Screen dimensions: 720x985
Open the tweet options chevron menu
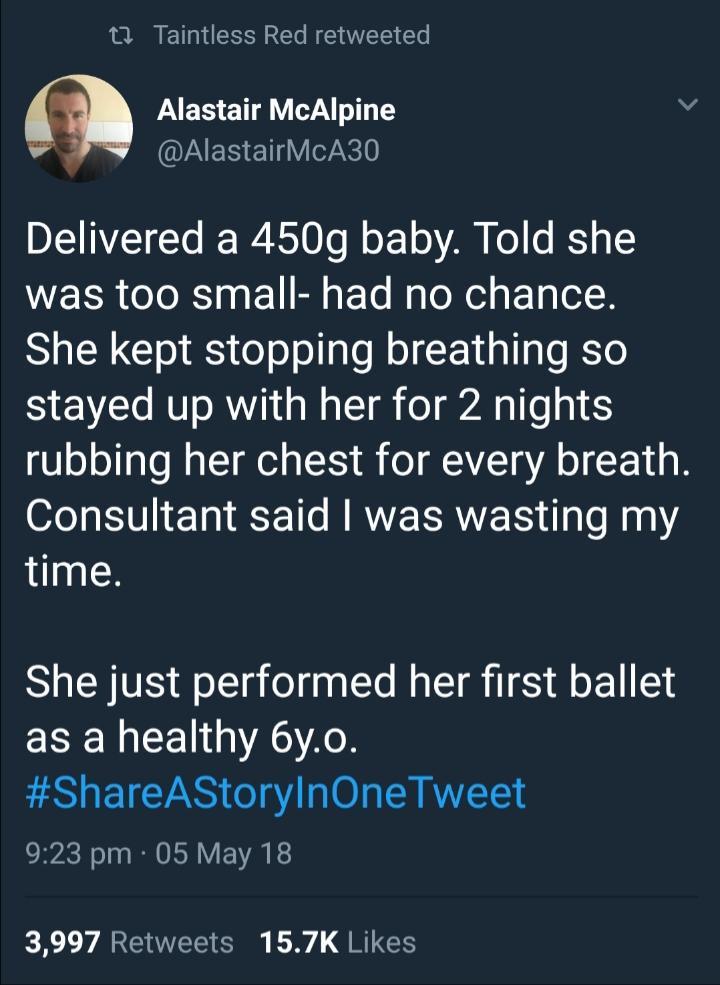click(x=686, y=104)
